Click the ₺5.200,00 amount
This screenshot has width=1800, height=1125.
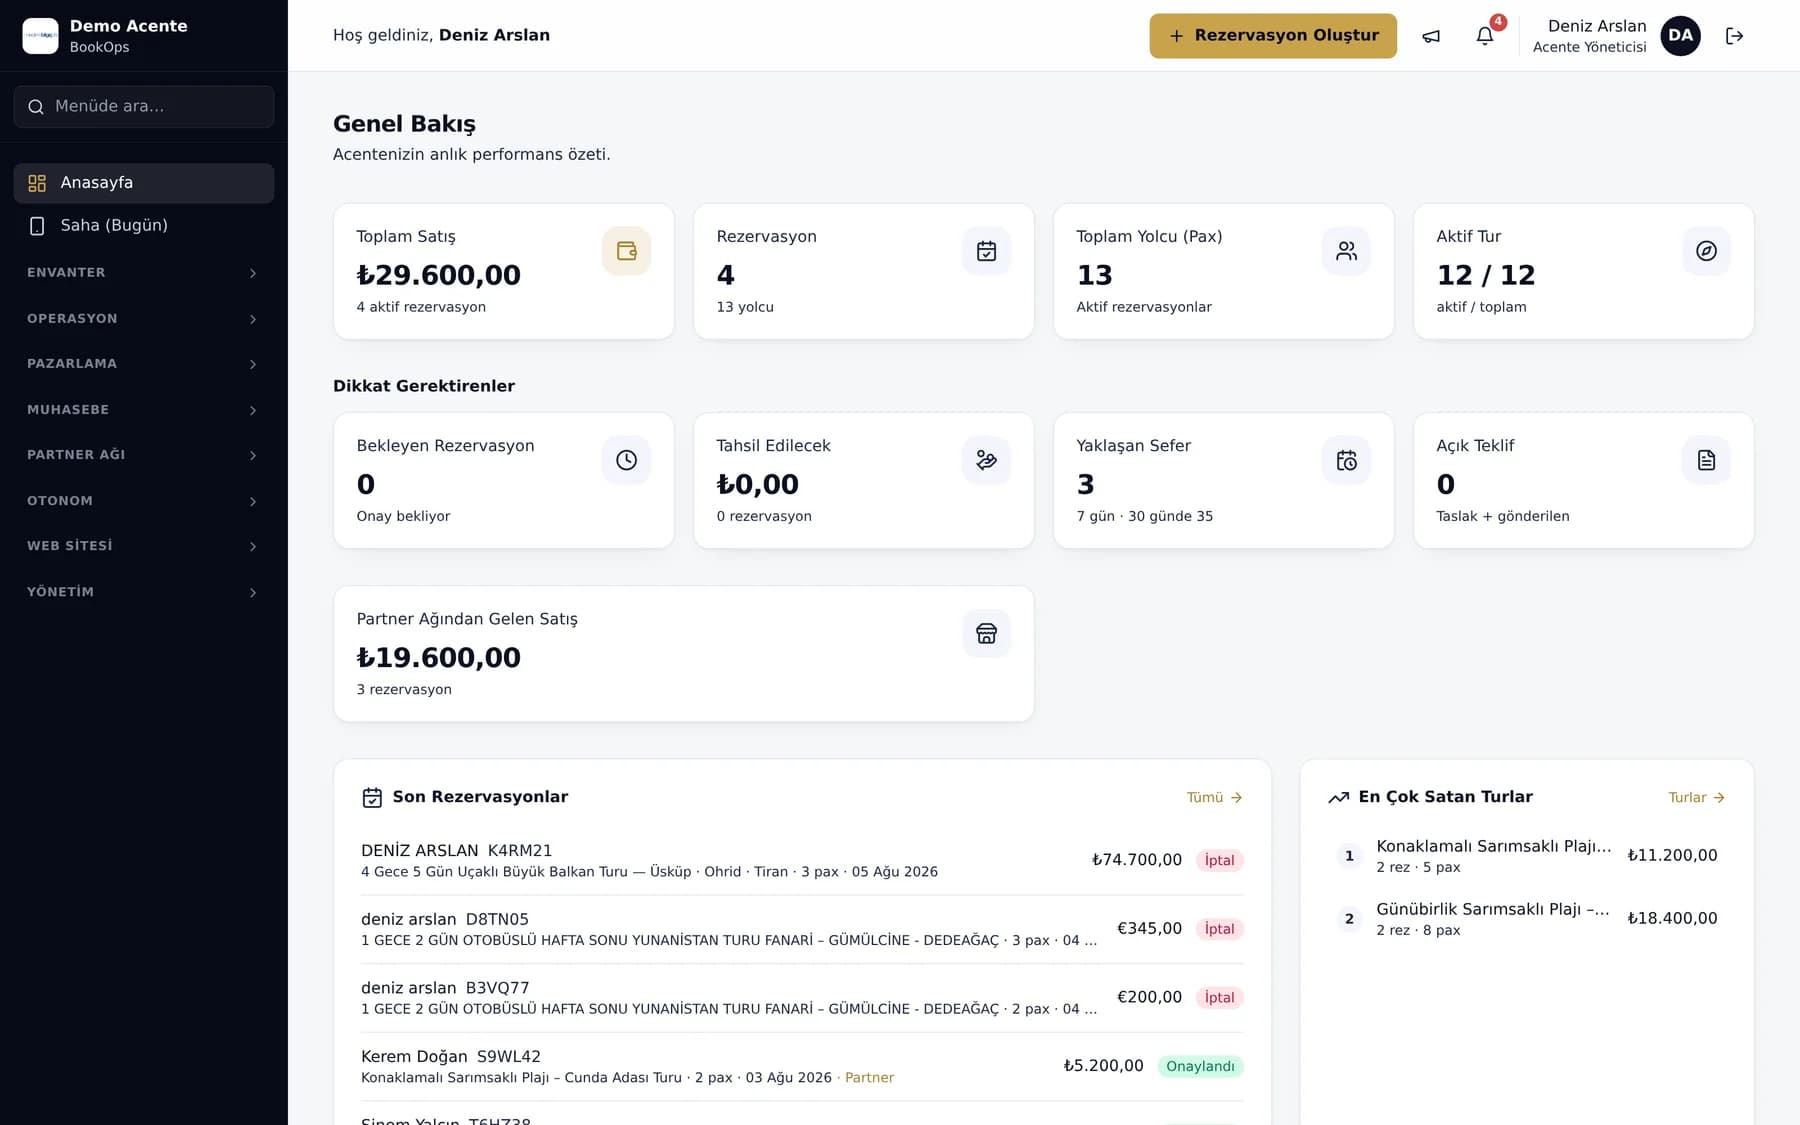click(1103, 1066)
